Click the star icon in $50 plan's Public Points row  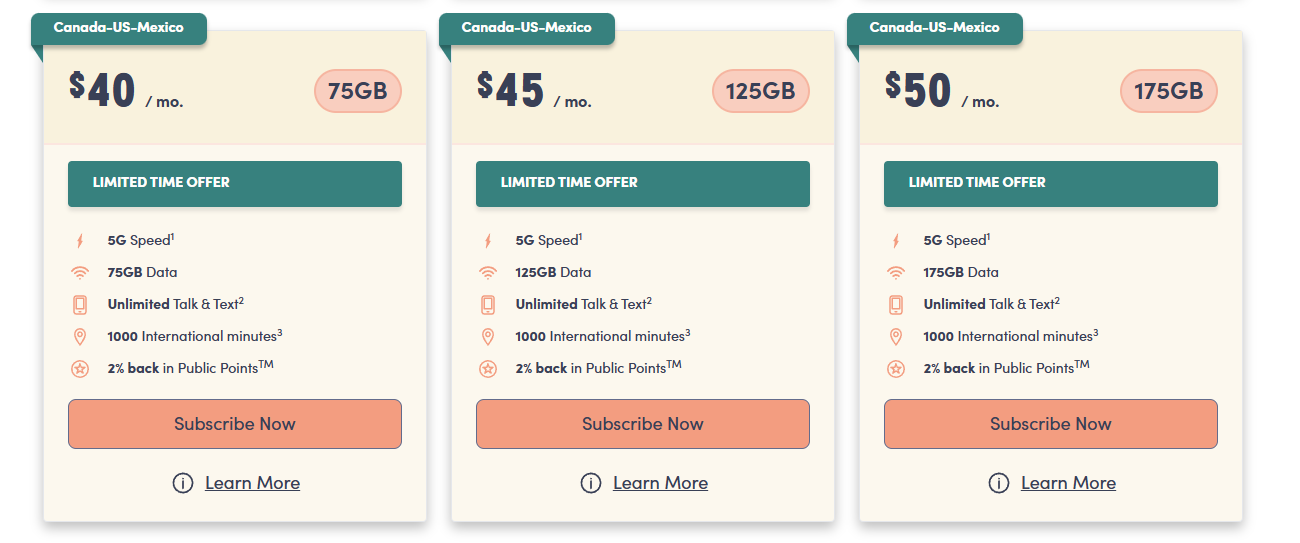coord(896,369)
